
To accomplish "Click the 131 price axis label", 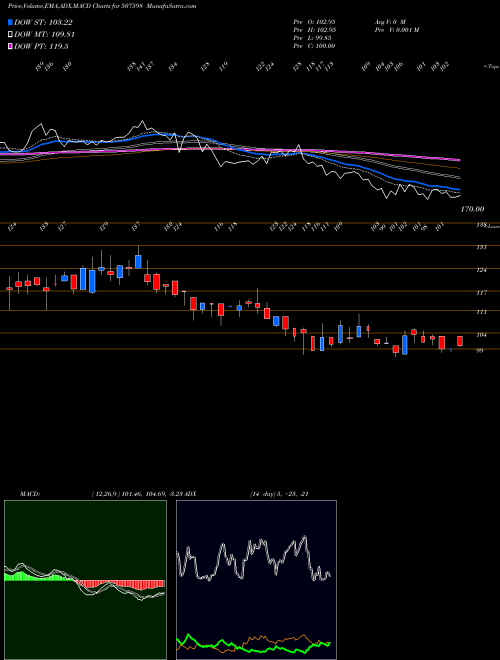I will pos(481,247).
